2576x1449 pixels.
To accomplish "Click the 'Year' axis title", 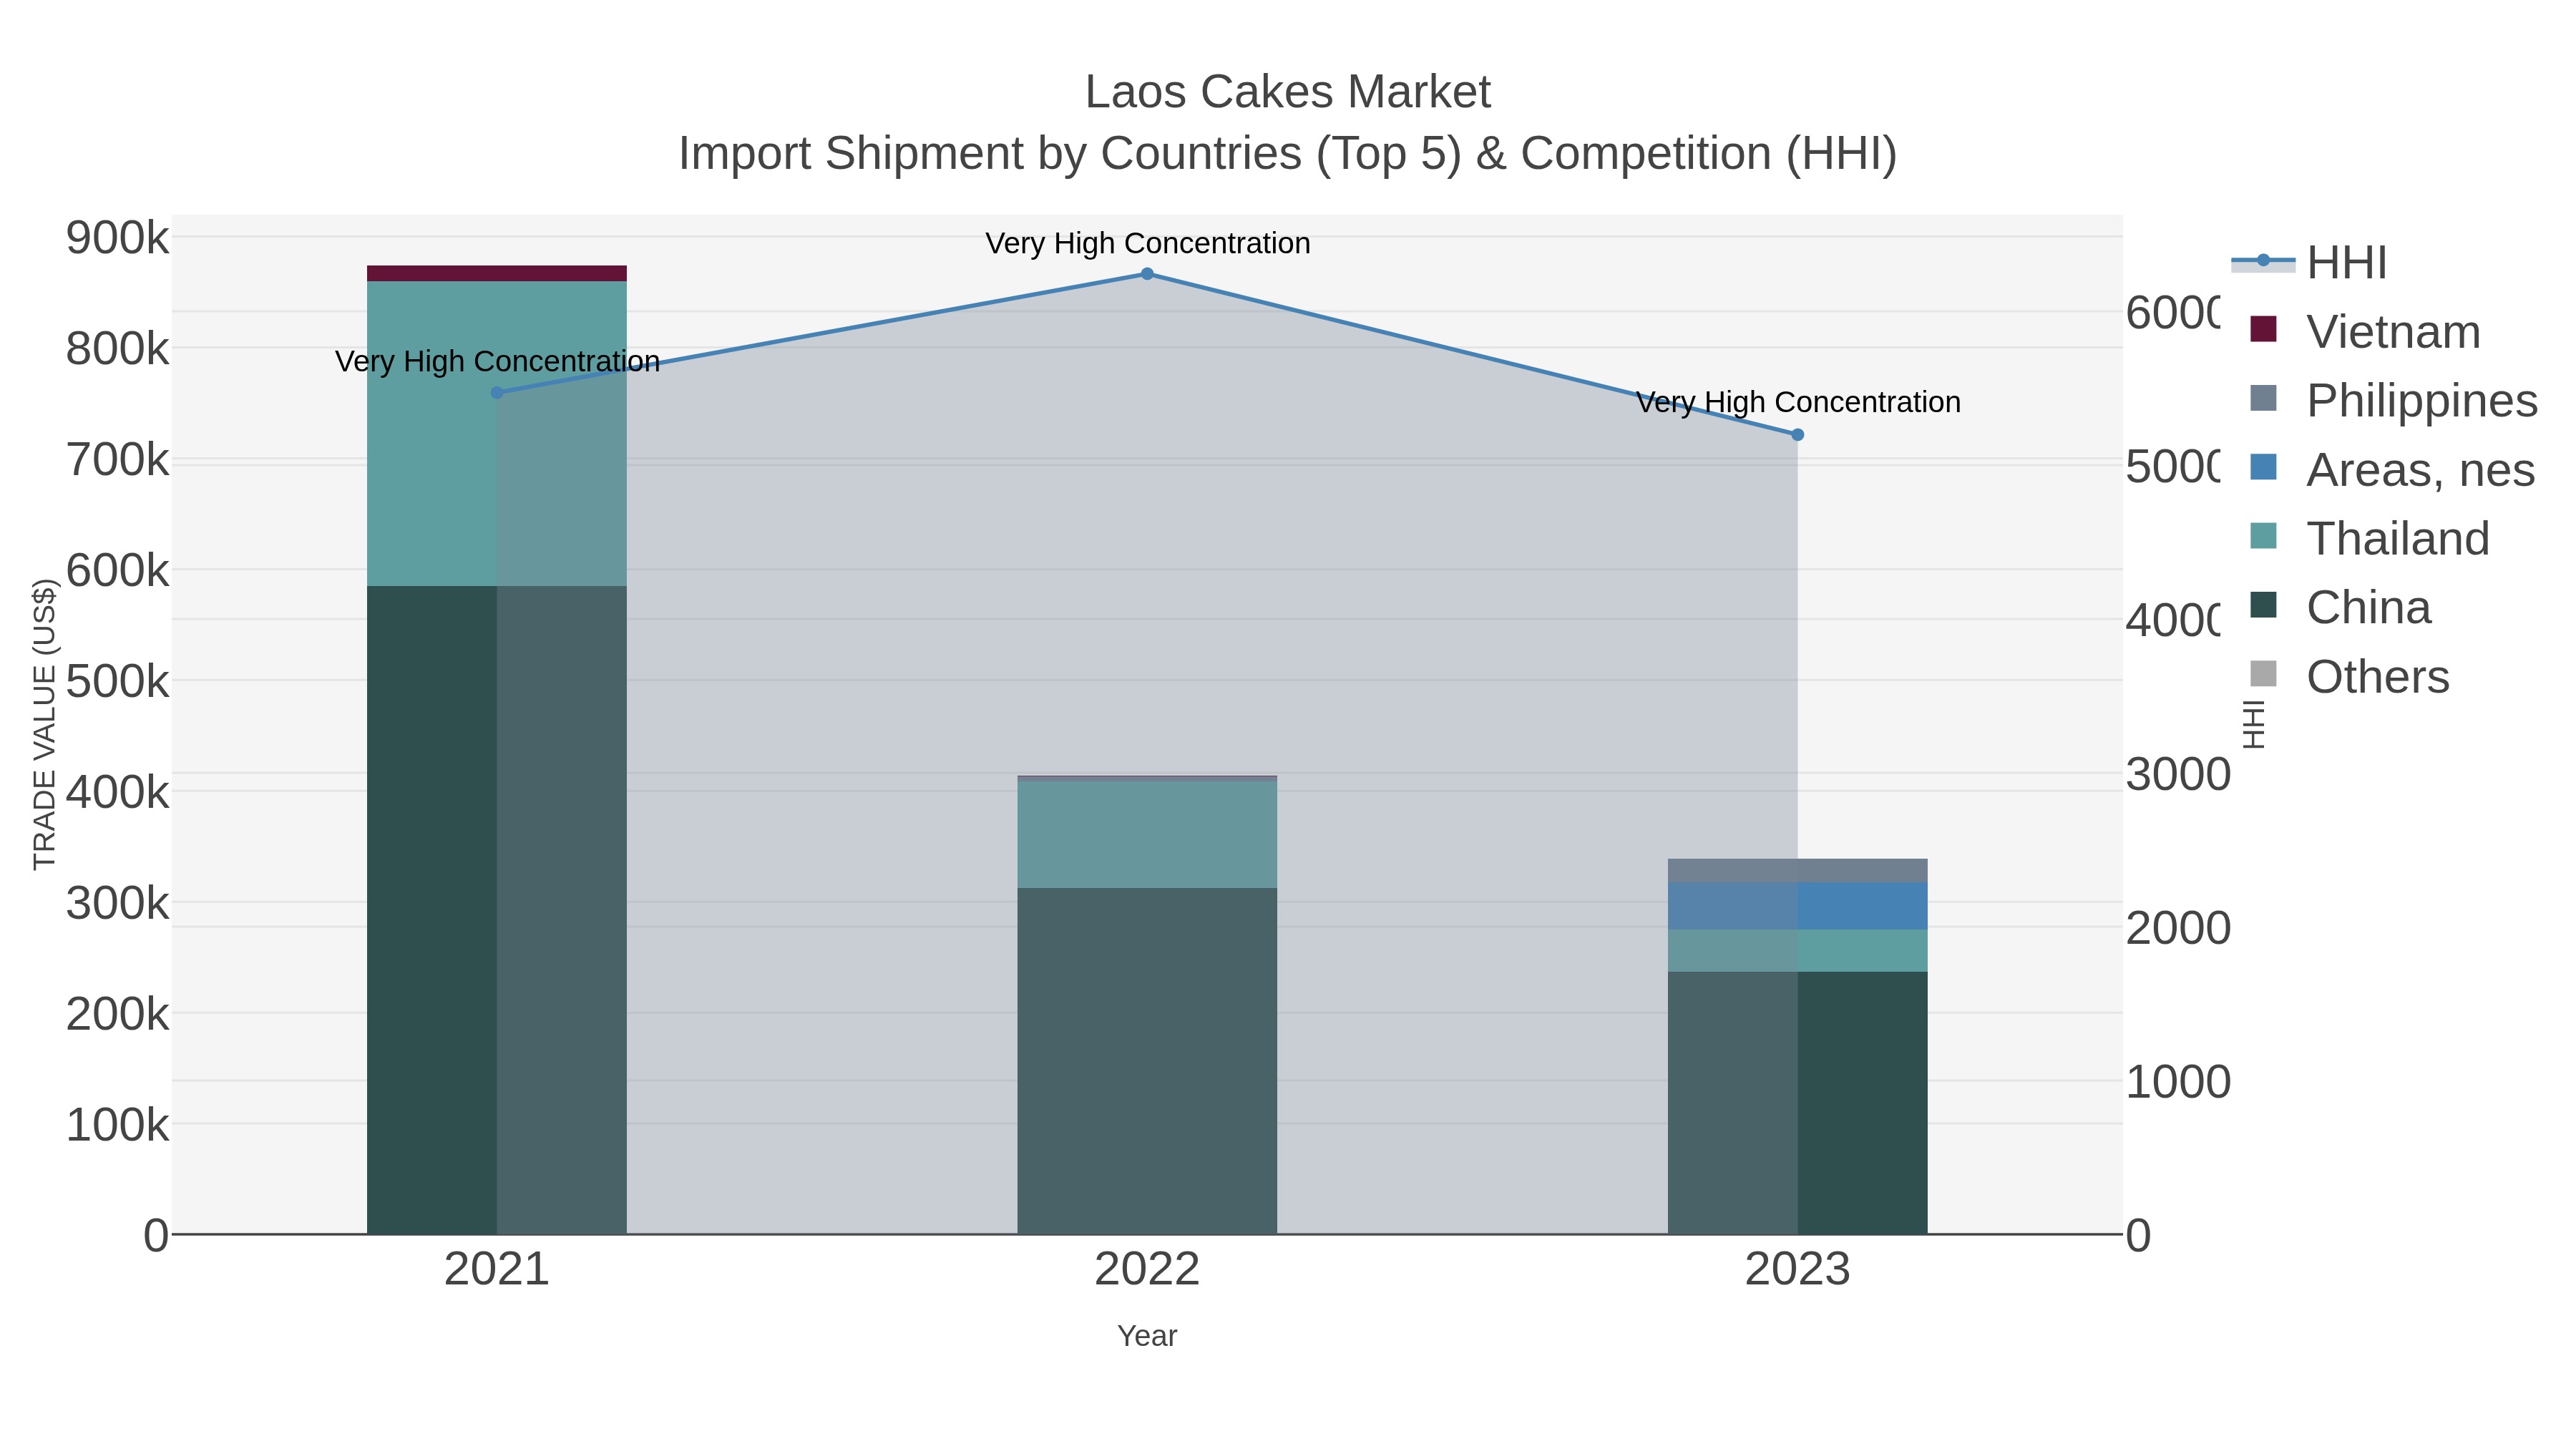I will 1147,1336.
